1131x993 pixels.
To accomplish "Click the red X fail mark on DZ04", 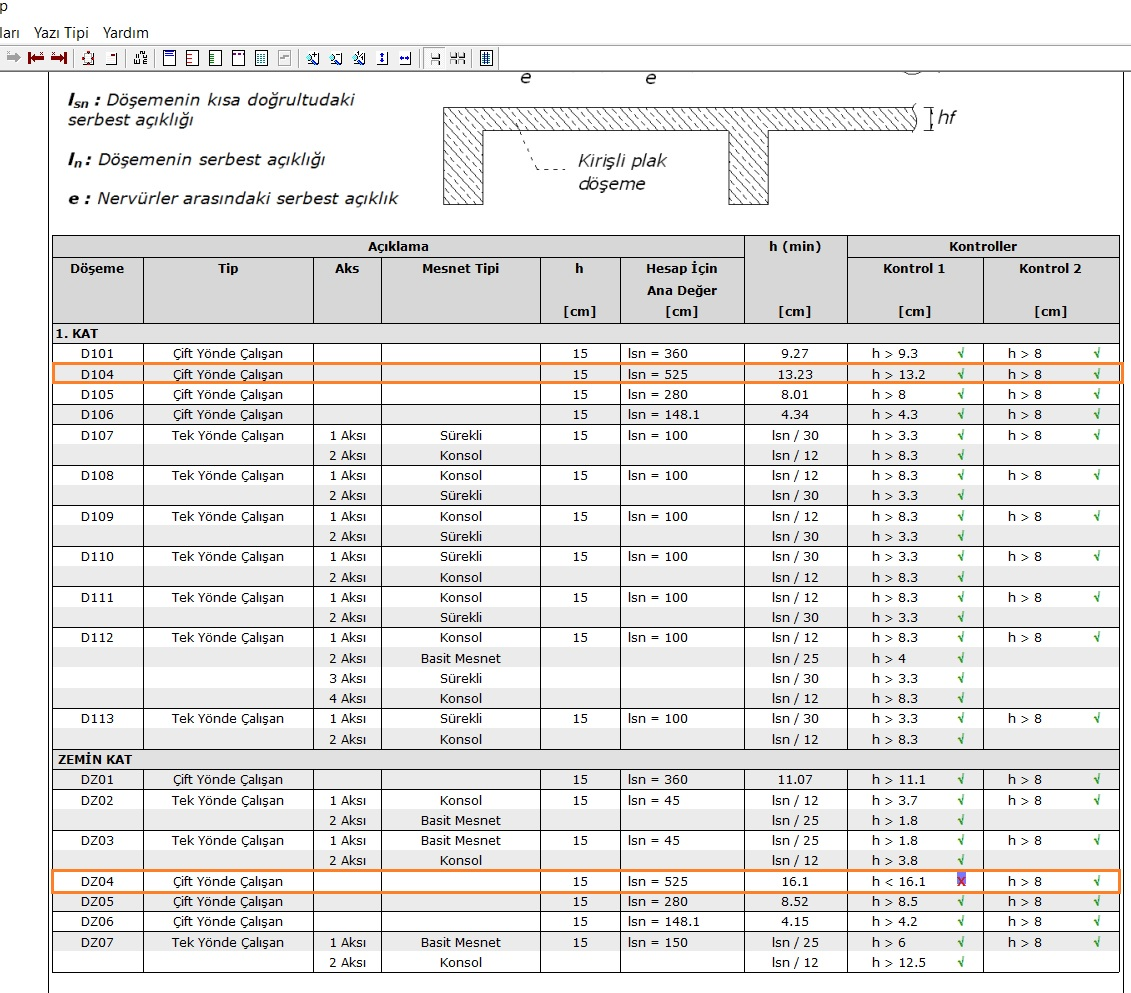I will (961, 880).
